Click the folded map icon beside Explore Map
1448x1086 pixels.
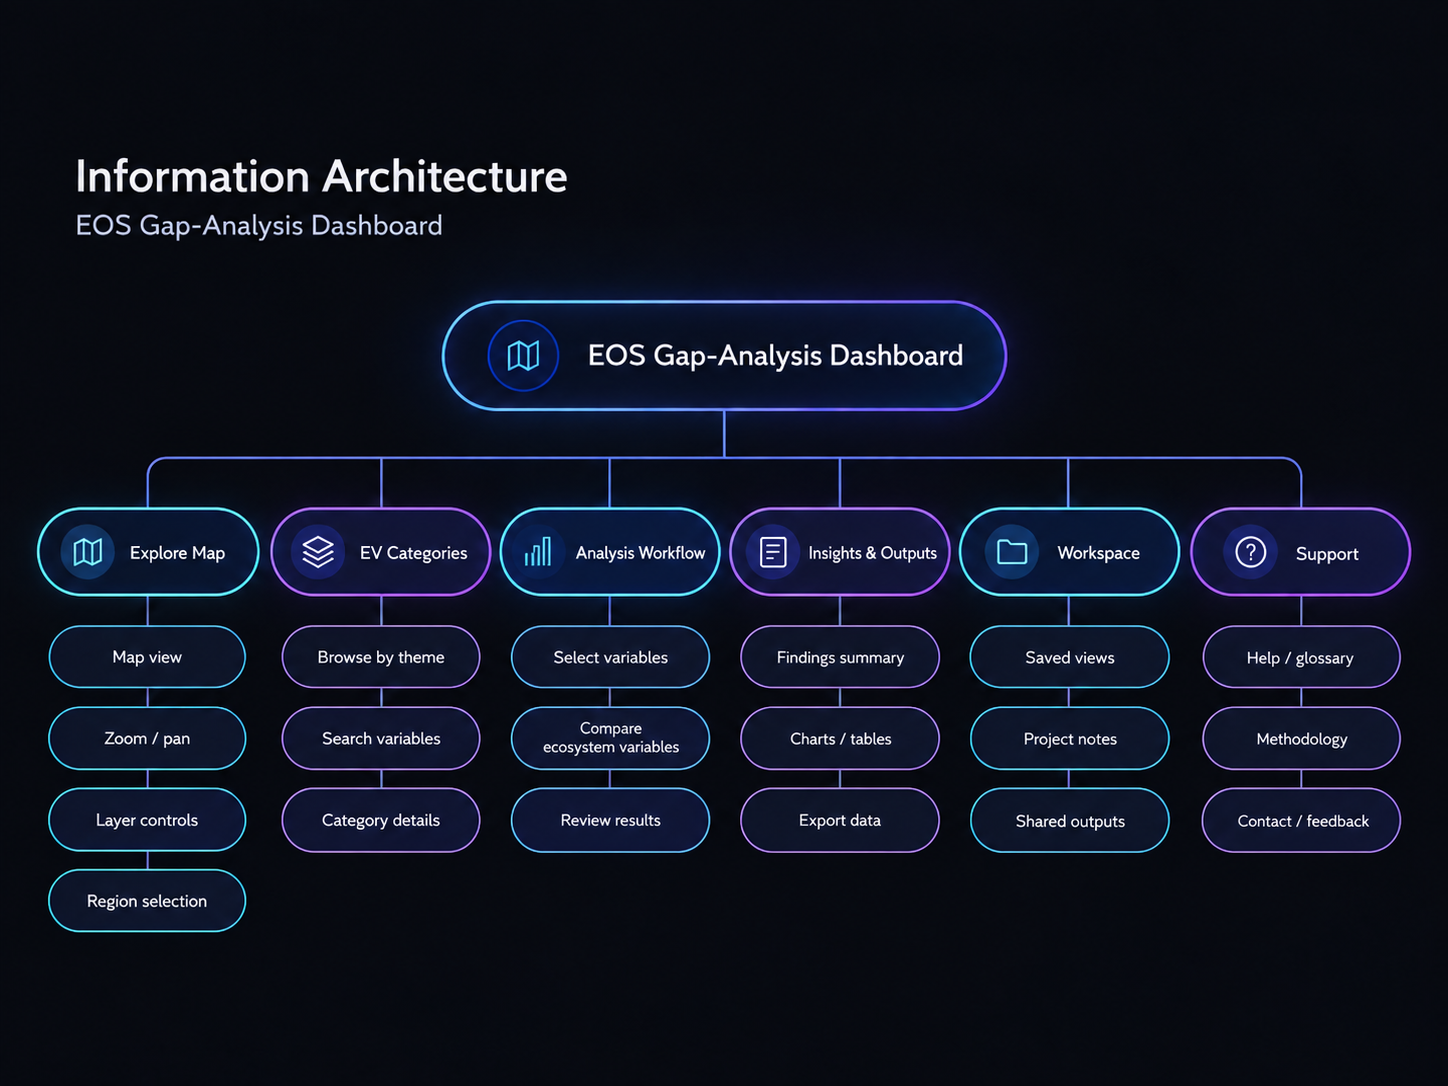coord(88,552)
